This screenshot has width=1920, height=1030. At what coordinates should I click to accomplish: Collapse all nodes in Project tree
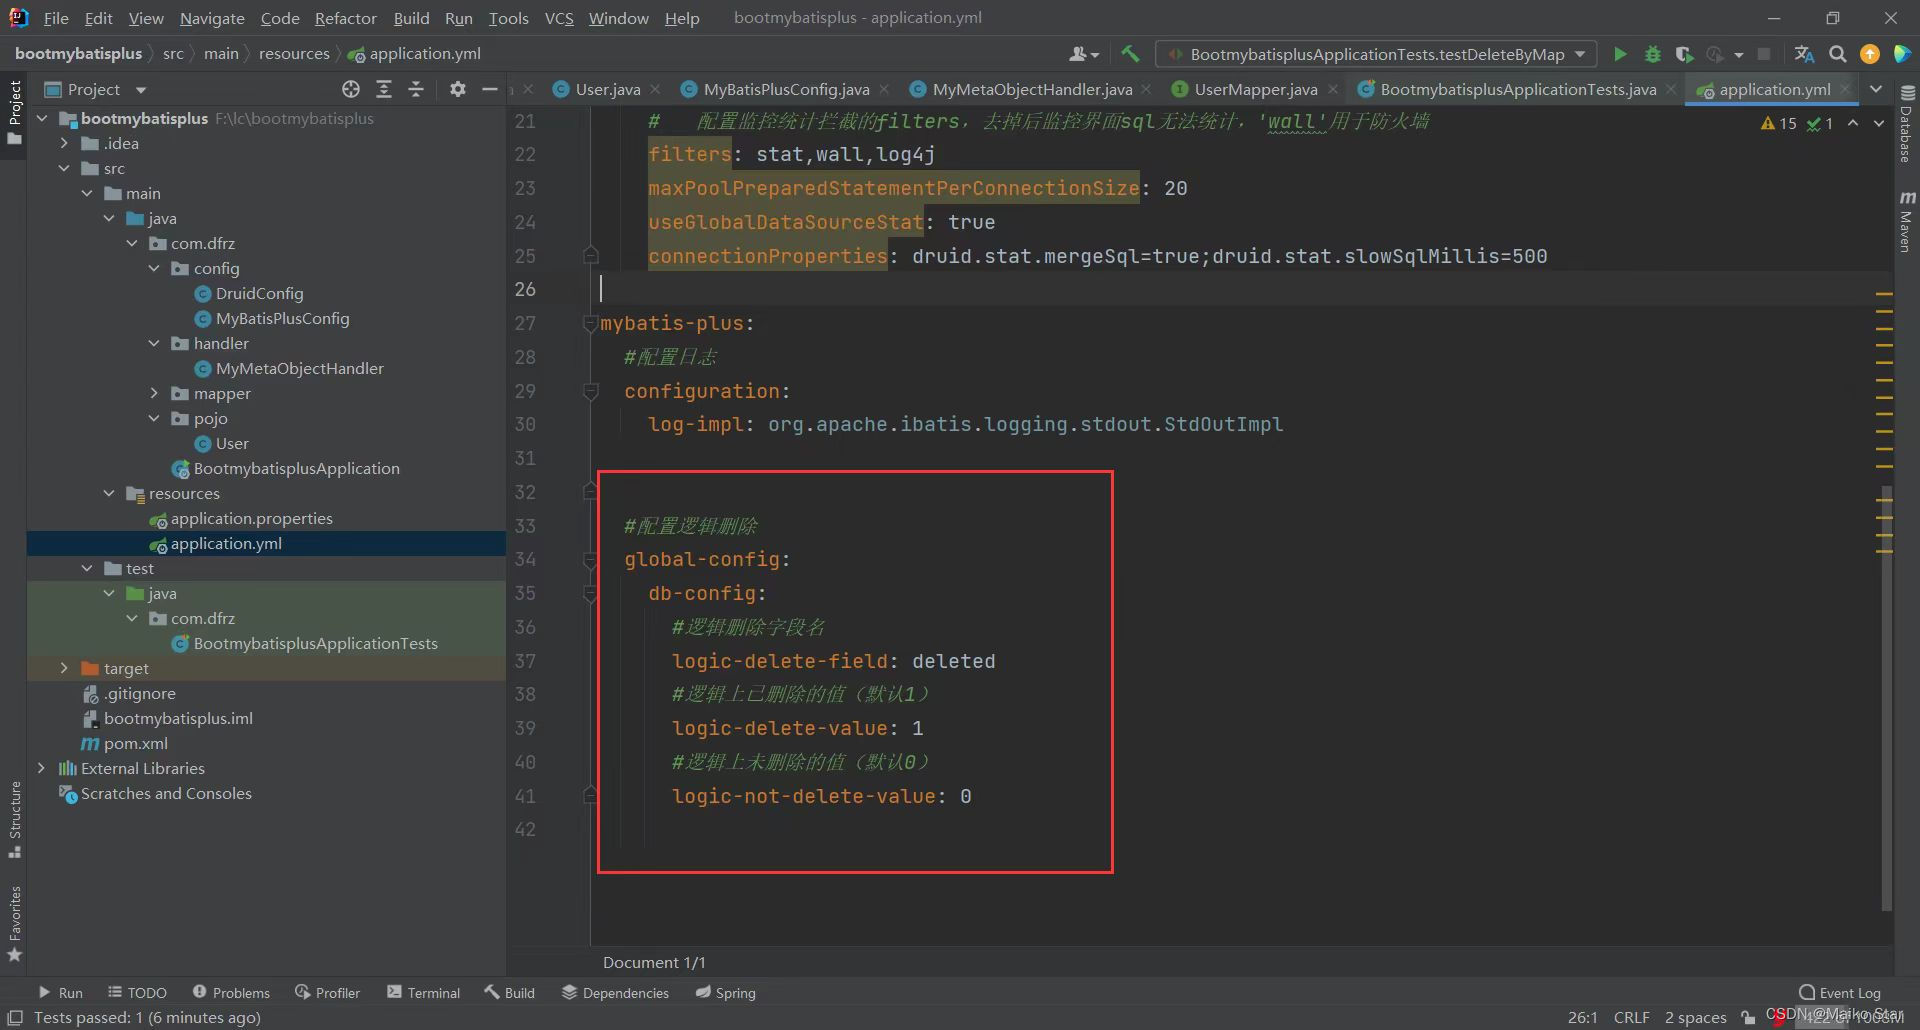tap(416, 89)
